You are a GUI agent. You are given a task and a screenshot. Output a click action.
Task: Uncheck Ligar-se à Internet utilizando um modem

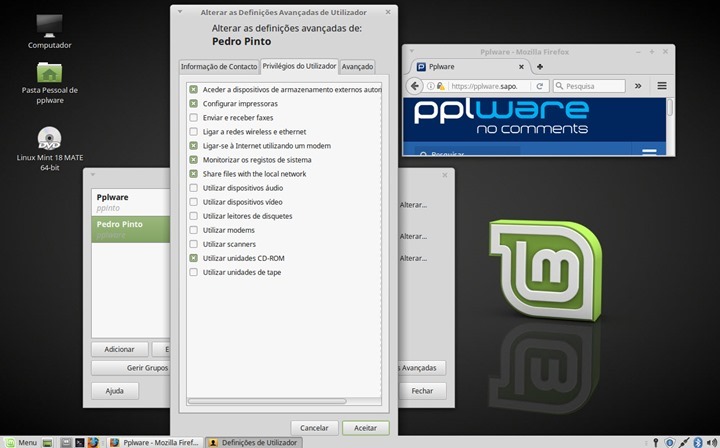point(193,146)
